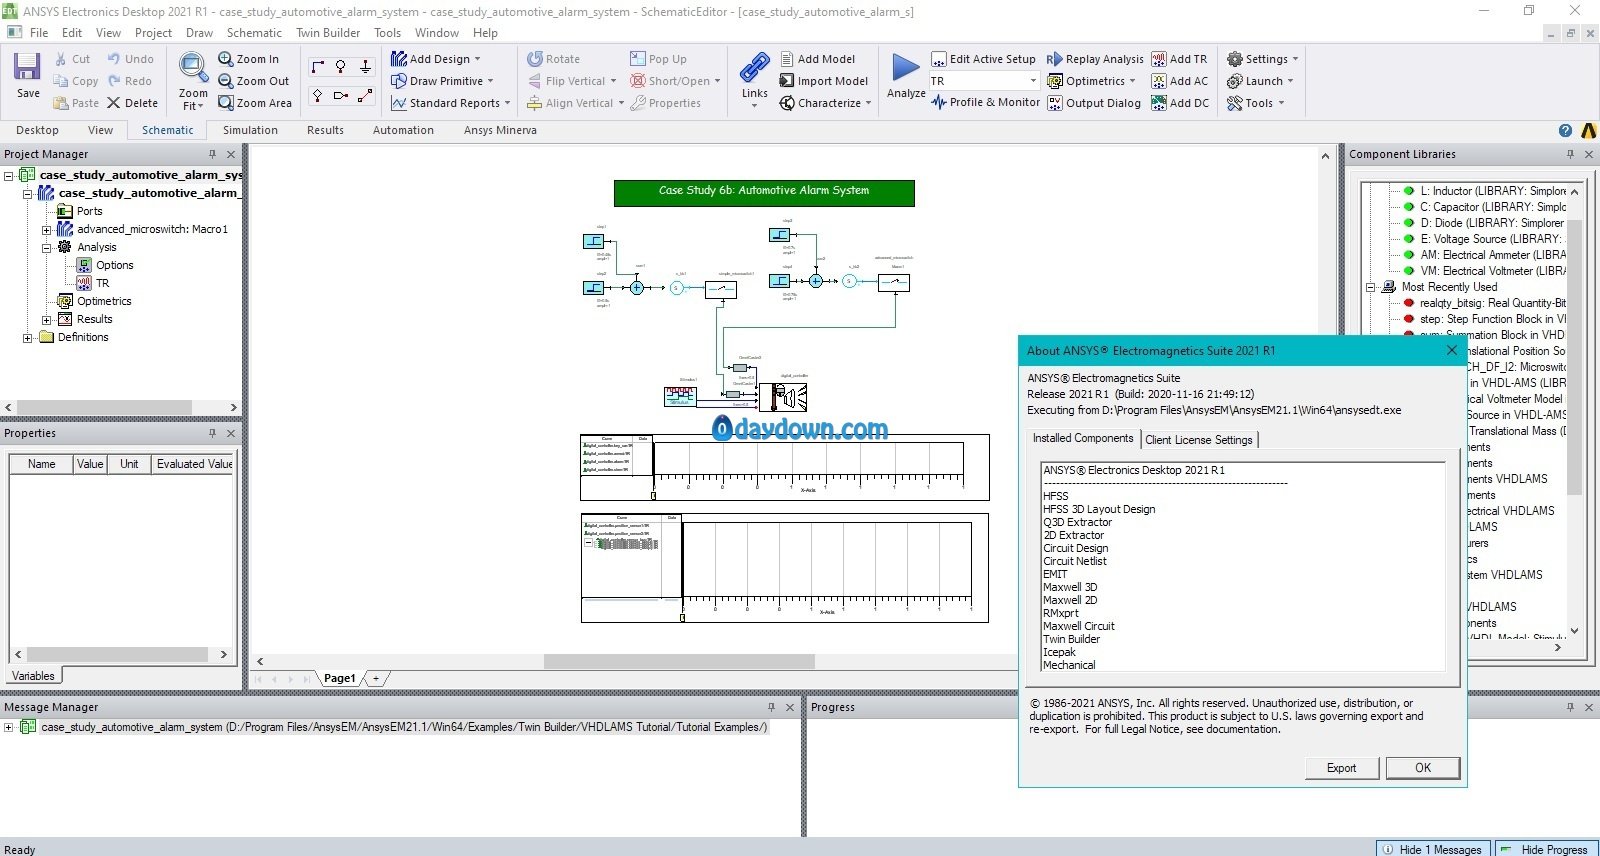Image resolution: width=1600 pixels, height=856 pixels.
Task: Click Zoom Out
Action: tap(254, 81)
